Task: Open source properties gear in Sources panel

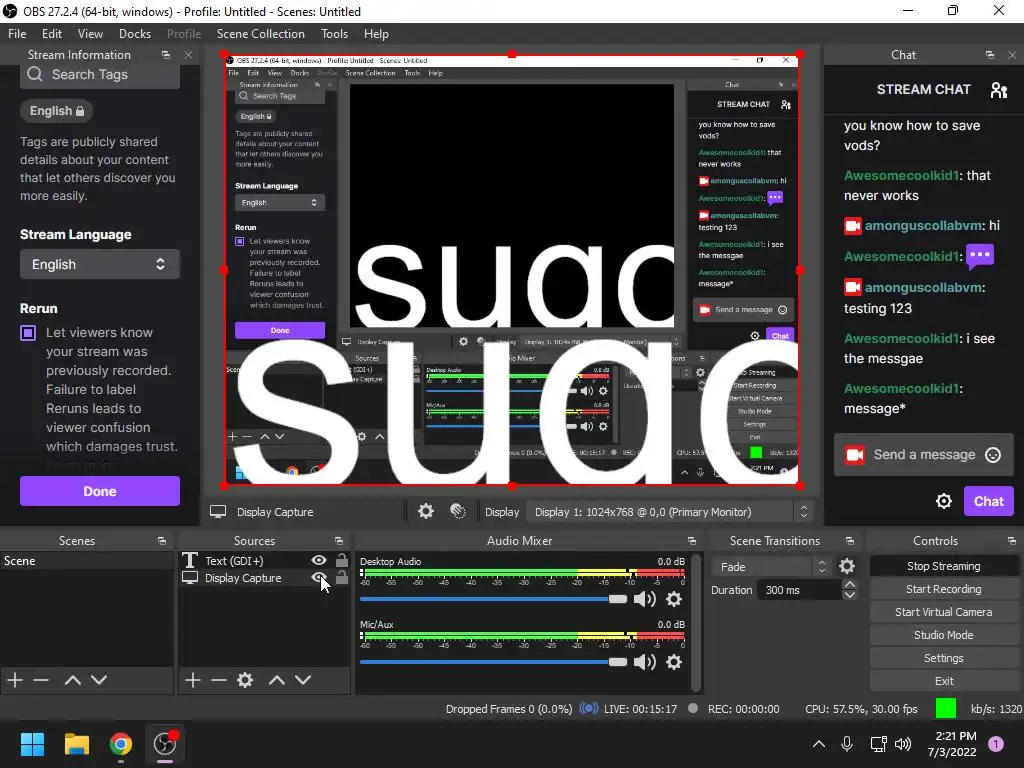Action: (245, 680)
